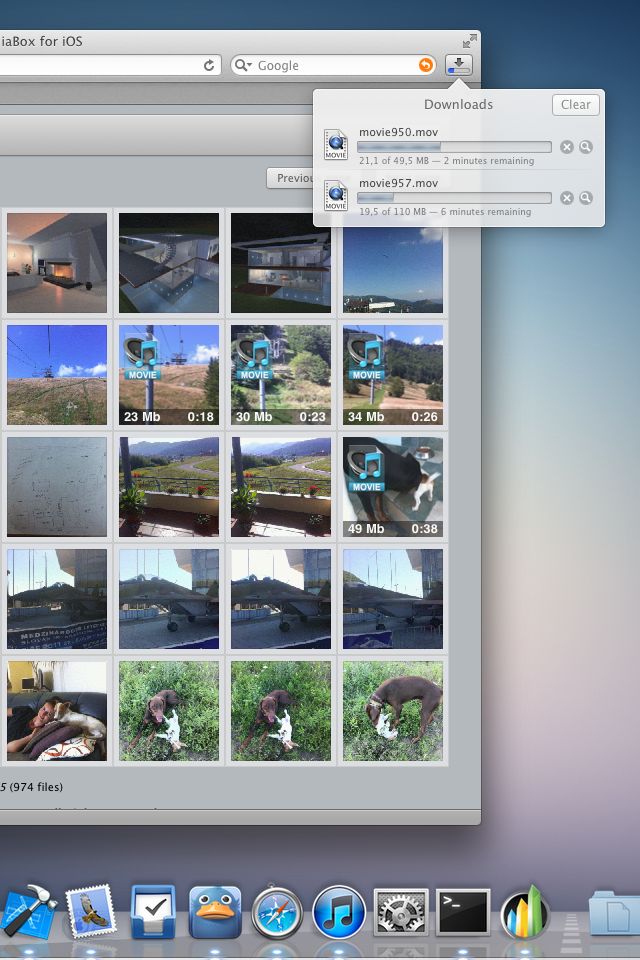
Task: Open the 30 Mb movie thumbnail
Action: pyautogui.click(x=280, y=375)
